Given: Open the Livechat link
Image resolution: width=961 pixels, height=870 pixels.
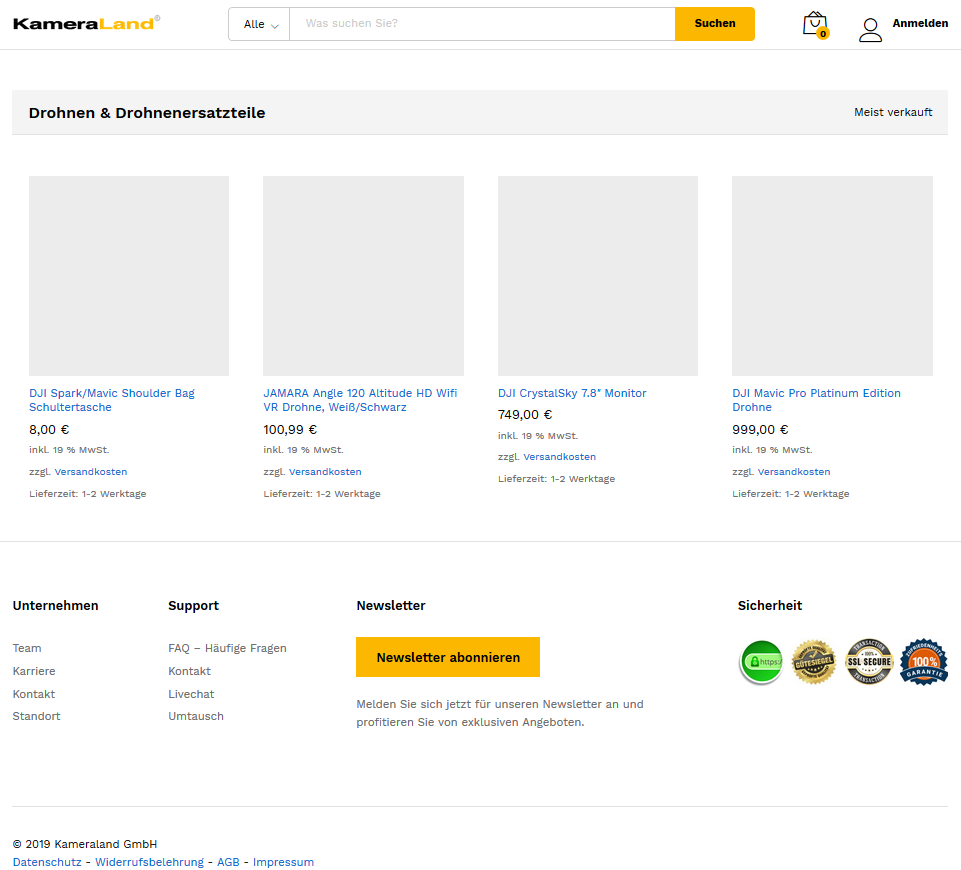Looking at the screenshot, I should point(191,694).
